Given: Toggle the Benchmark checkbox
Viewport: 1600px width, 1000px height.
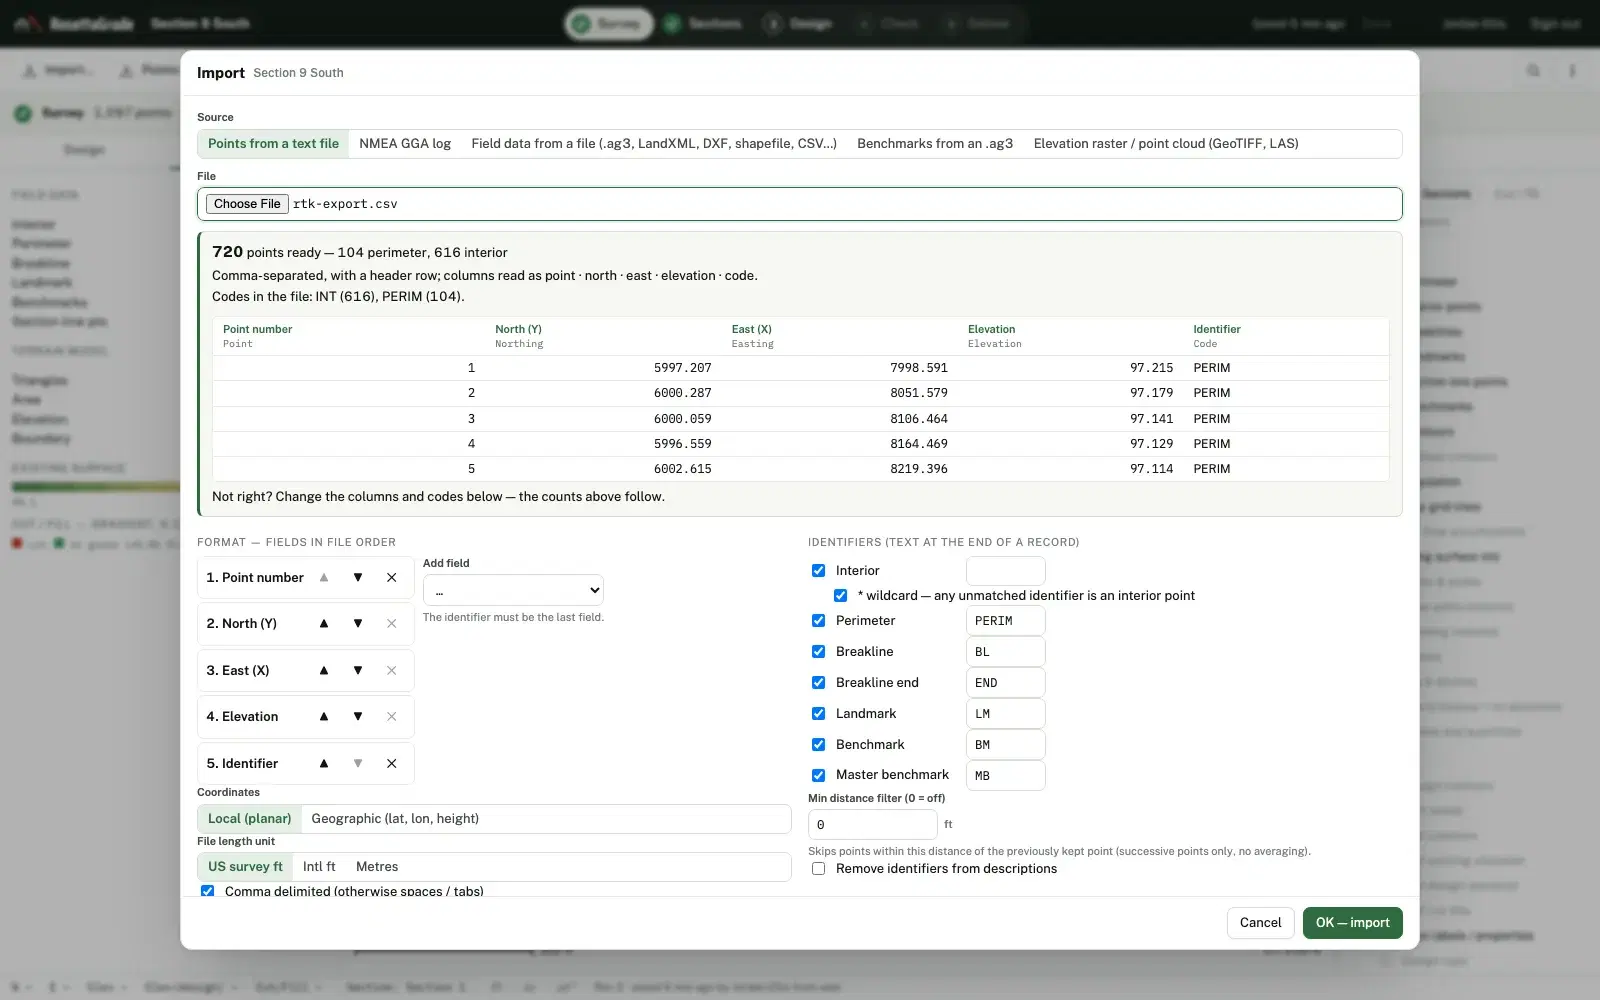Looking at the screenshot, I should 818,745.
